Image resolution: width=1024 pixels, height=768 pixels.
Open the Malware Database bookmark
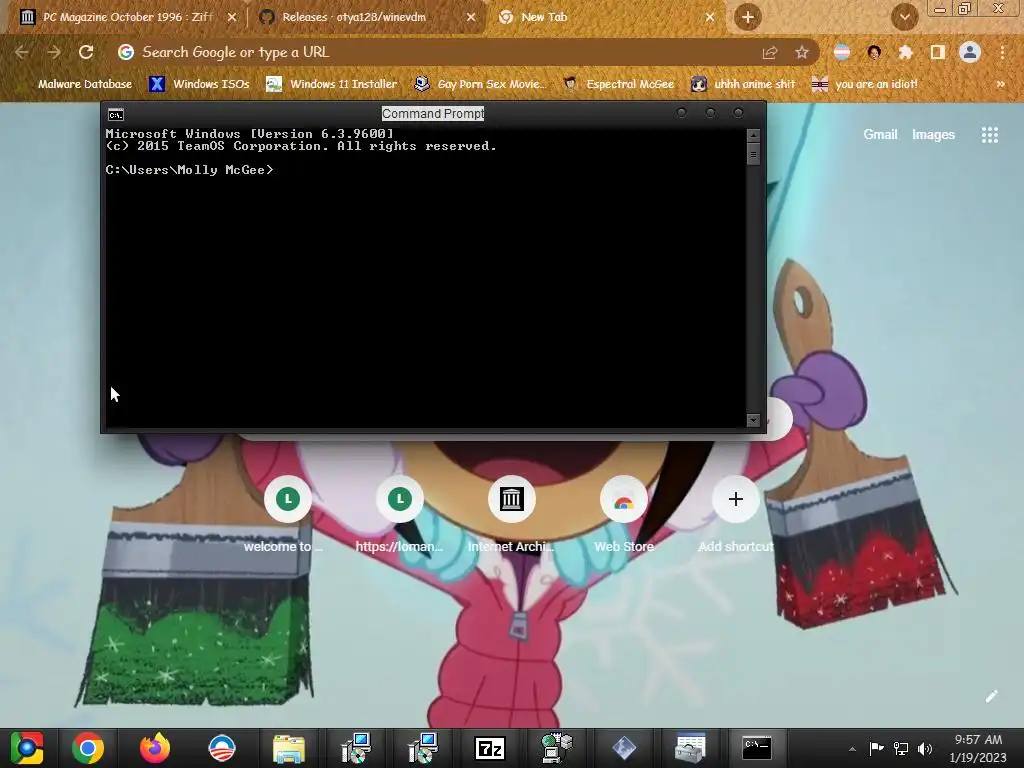[77, 84]
